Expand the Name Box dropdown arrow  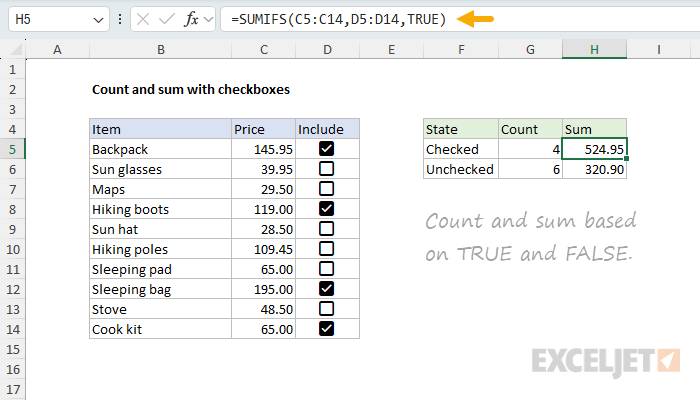click(x=98, y=20)
